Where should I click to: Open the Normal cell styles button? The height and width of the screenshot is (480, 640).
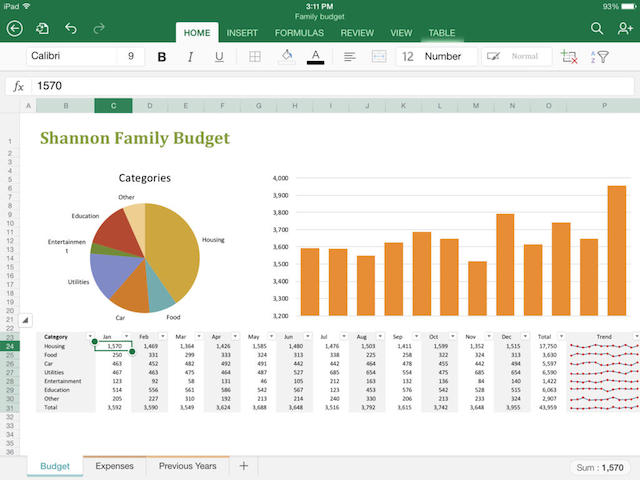click(517, 56)
